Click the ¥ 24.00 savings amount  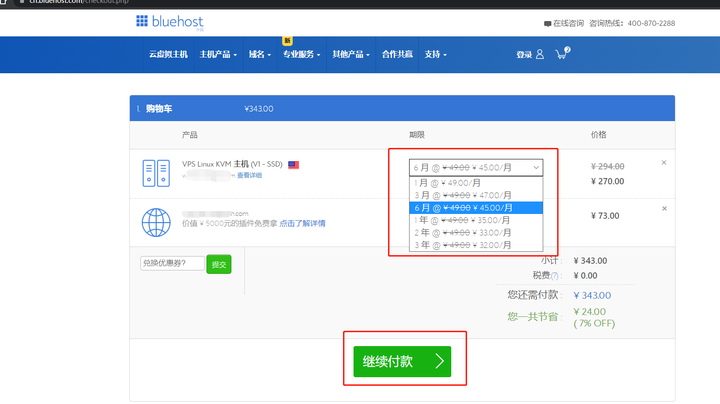pyautogui.click(x=590, y=312)
